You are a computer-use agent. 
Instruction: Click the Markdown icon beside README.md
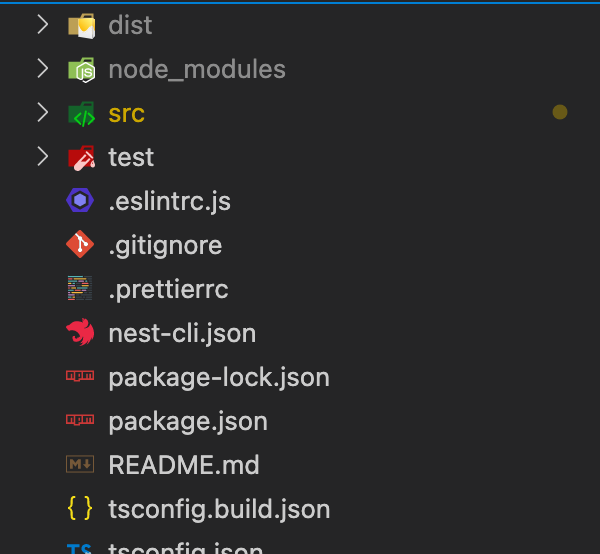click(x=80, y=464)
